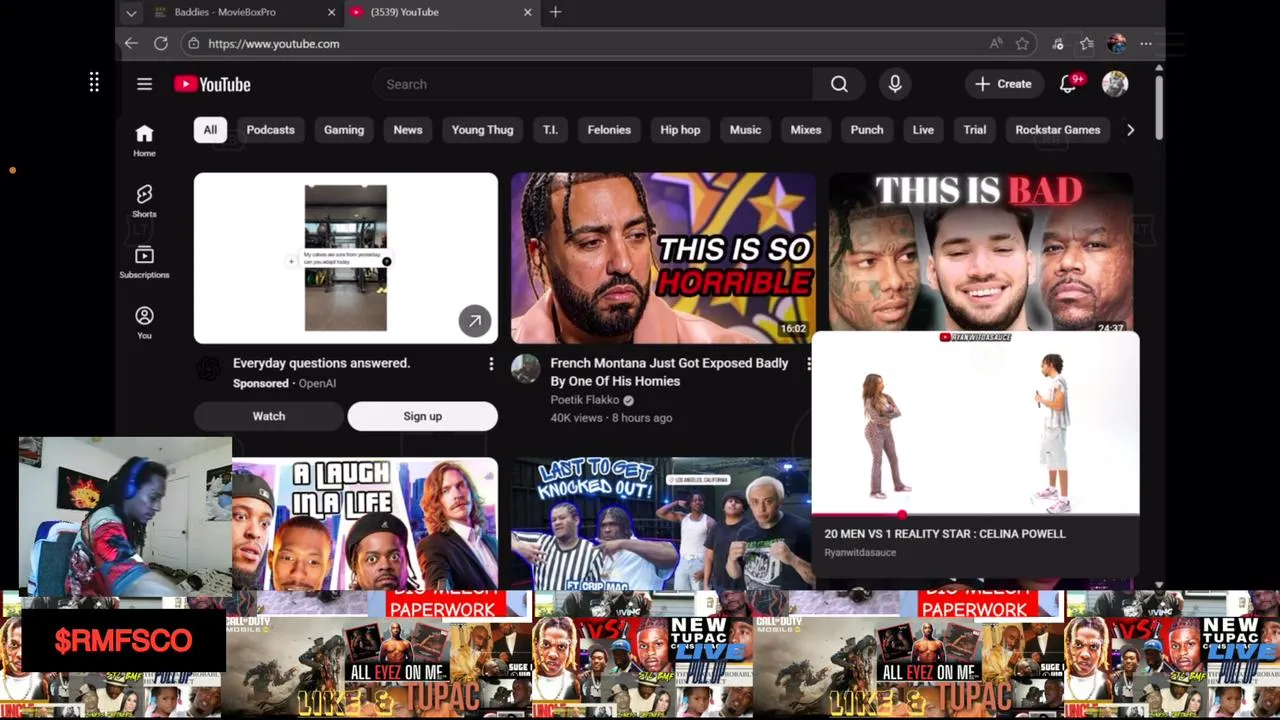Open the You section in sidebar
This screenshot has width=1280, height=720.
(144, 322)
